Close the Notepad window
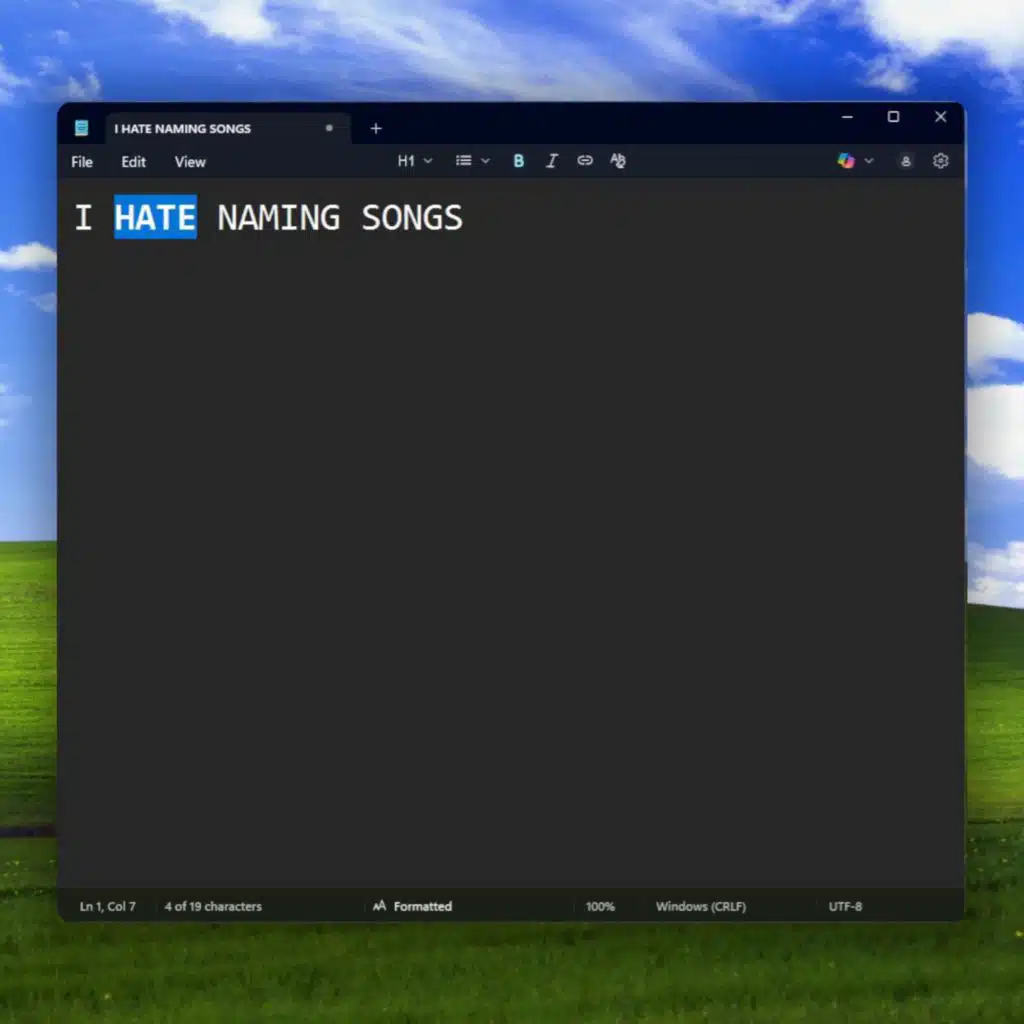Screen dimensions: 1024x1024 click(940, 117)
